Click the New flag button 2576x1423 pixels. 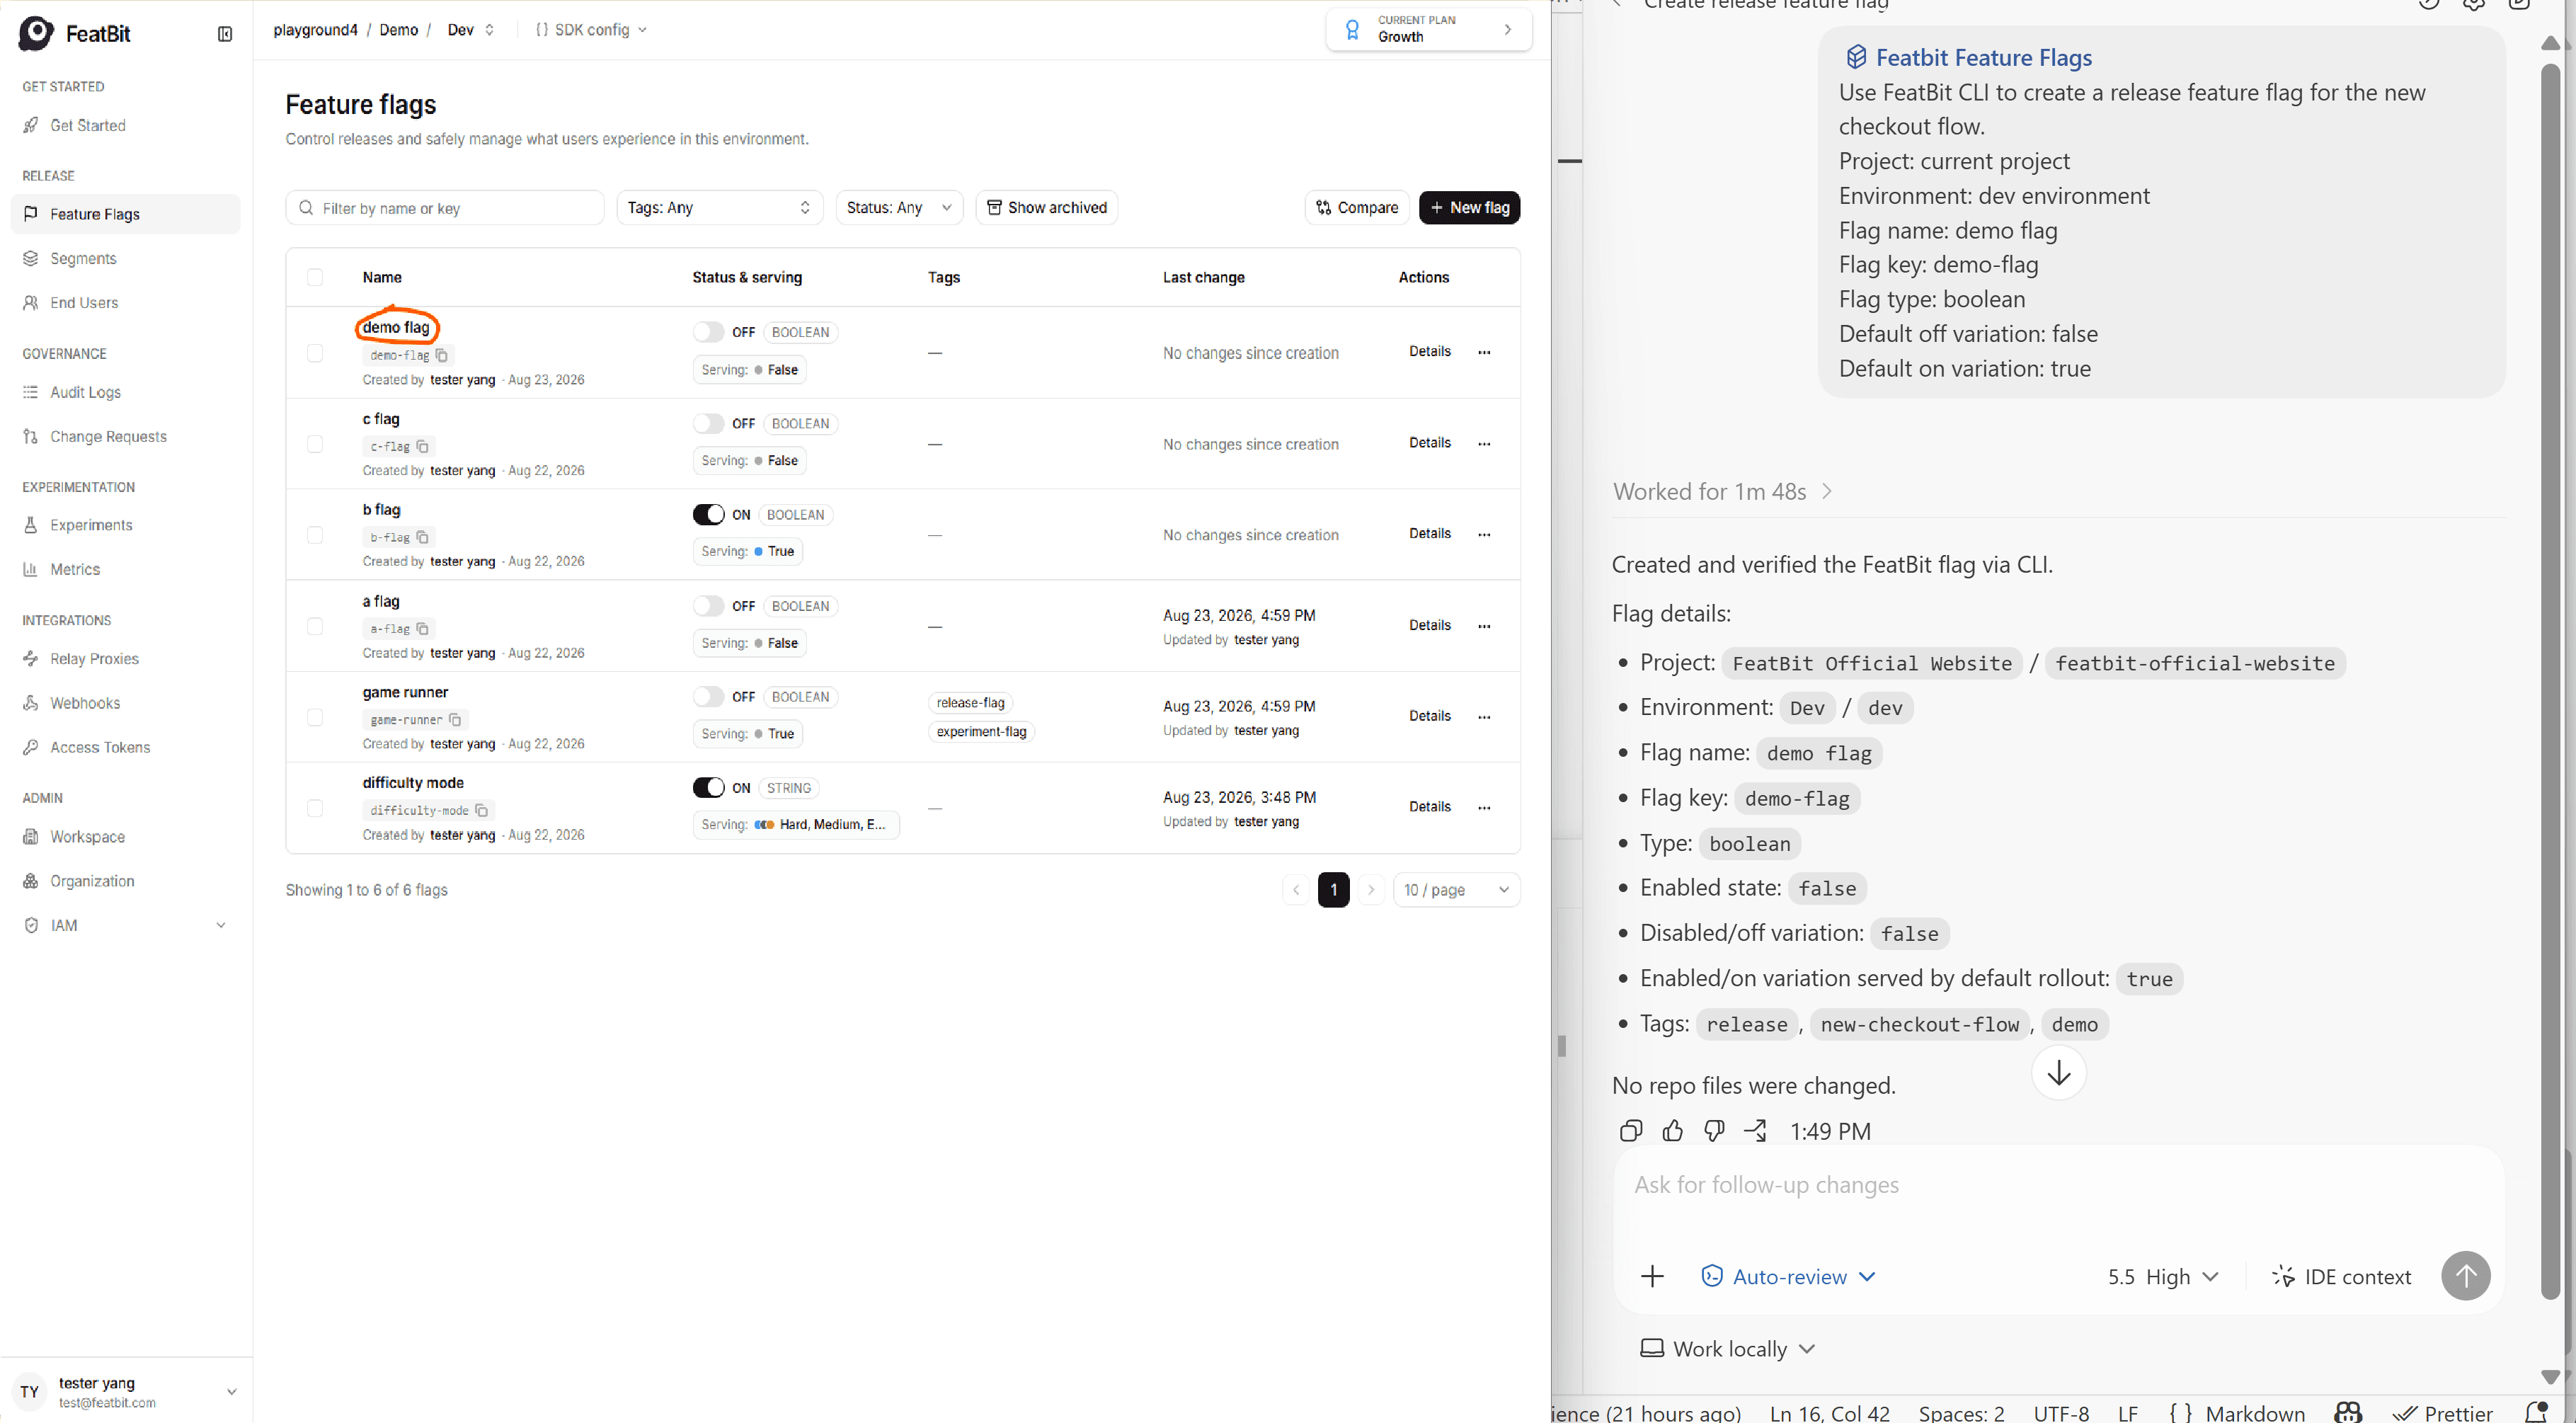(1469, 208)
